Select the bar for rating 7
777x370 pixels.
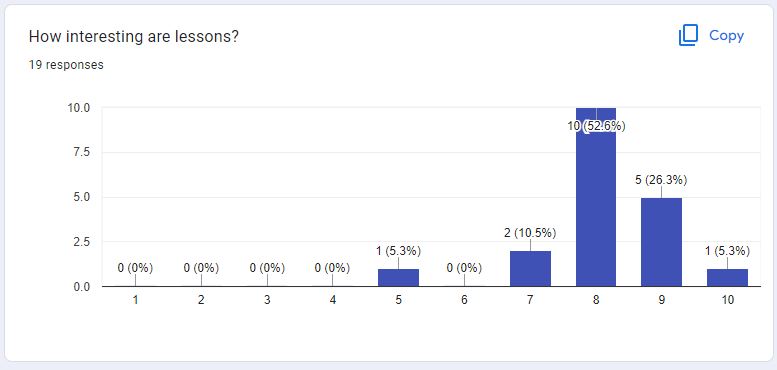(x=530, y=268)
